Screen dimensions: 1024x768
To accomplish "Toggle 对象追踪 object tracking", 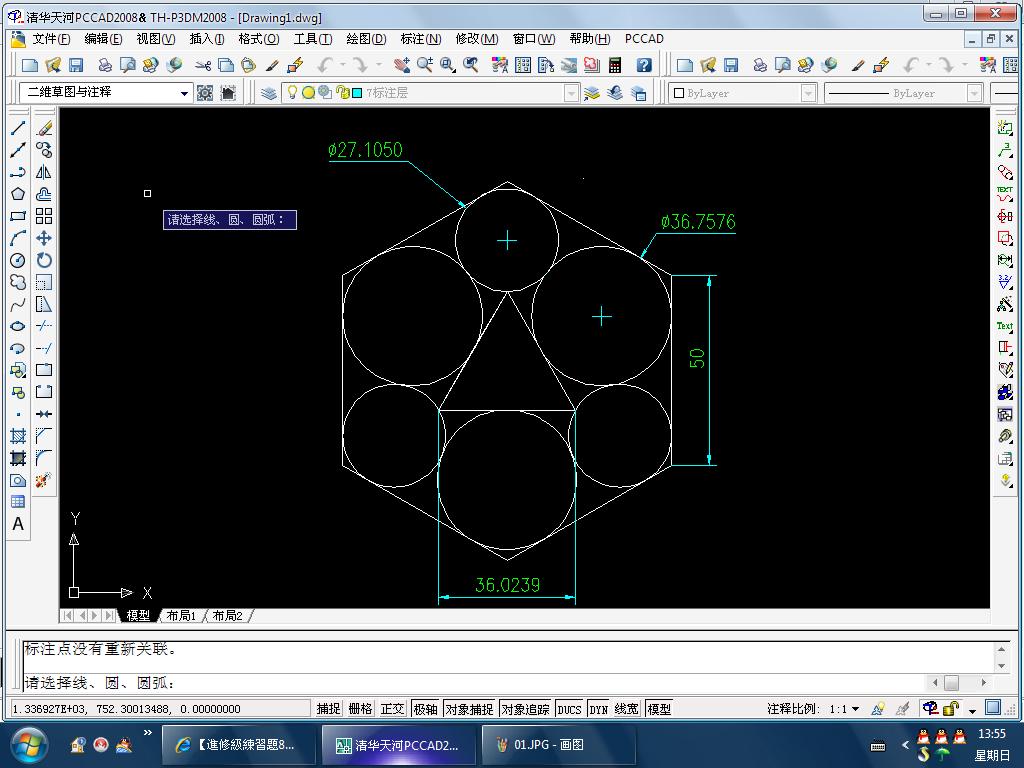I will 526,709.
